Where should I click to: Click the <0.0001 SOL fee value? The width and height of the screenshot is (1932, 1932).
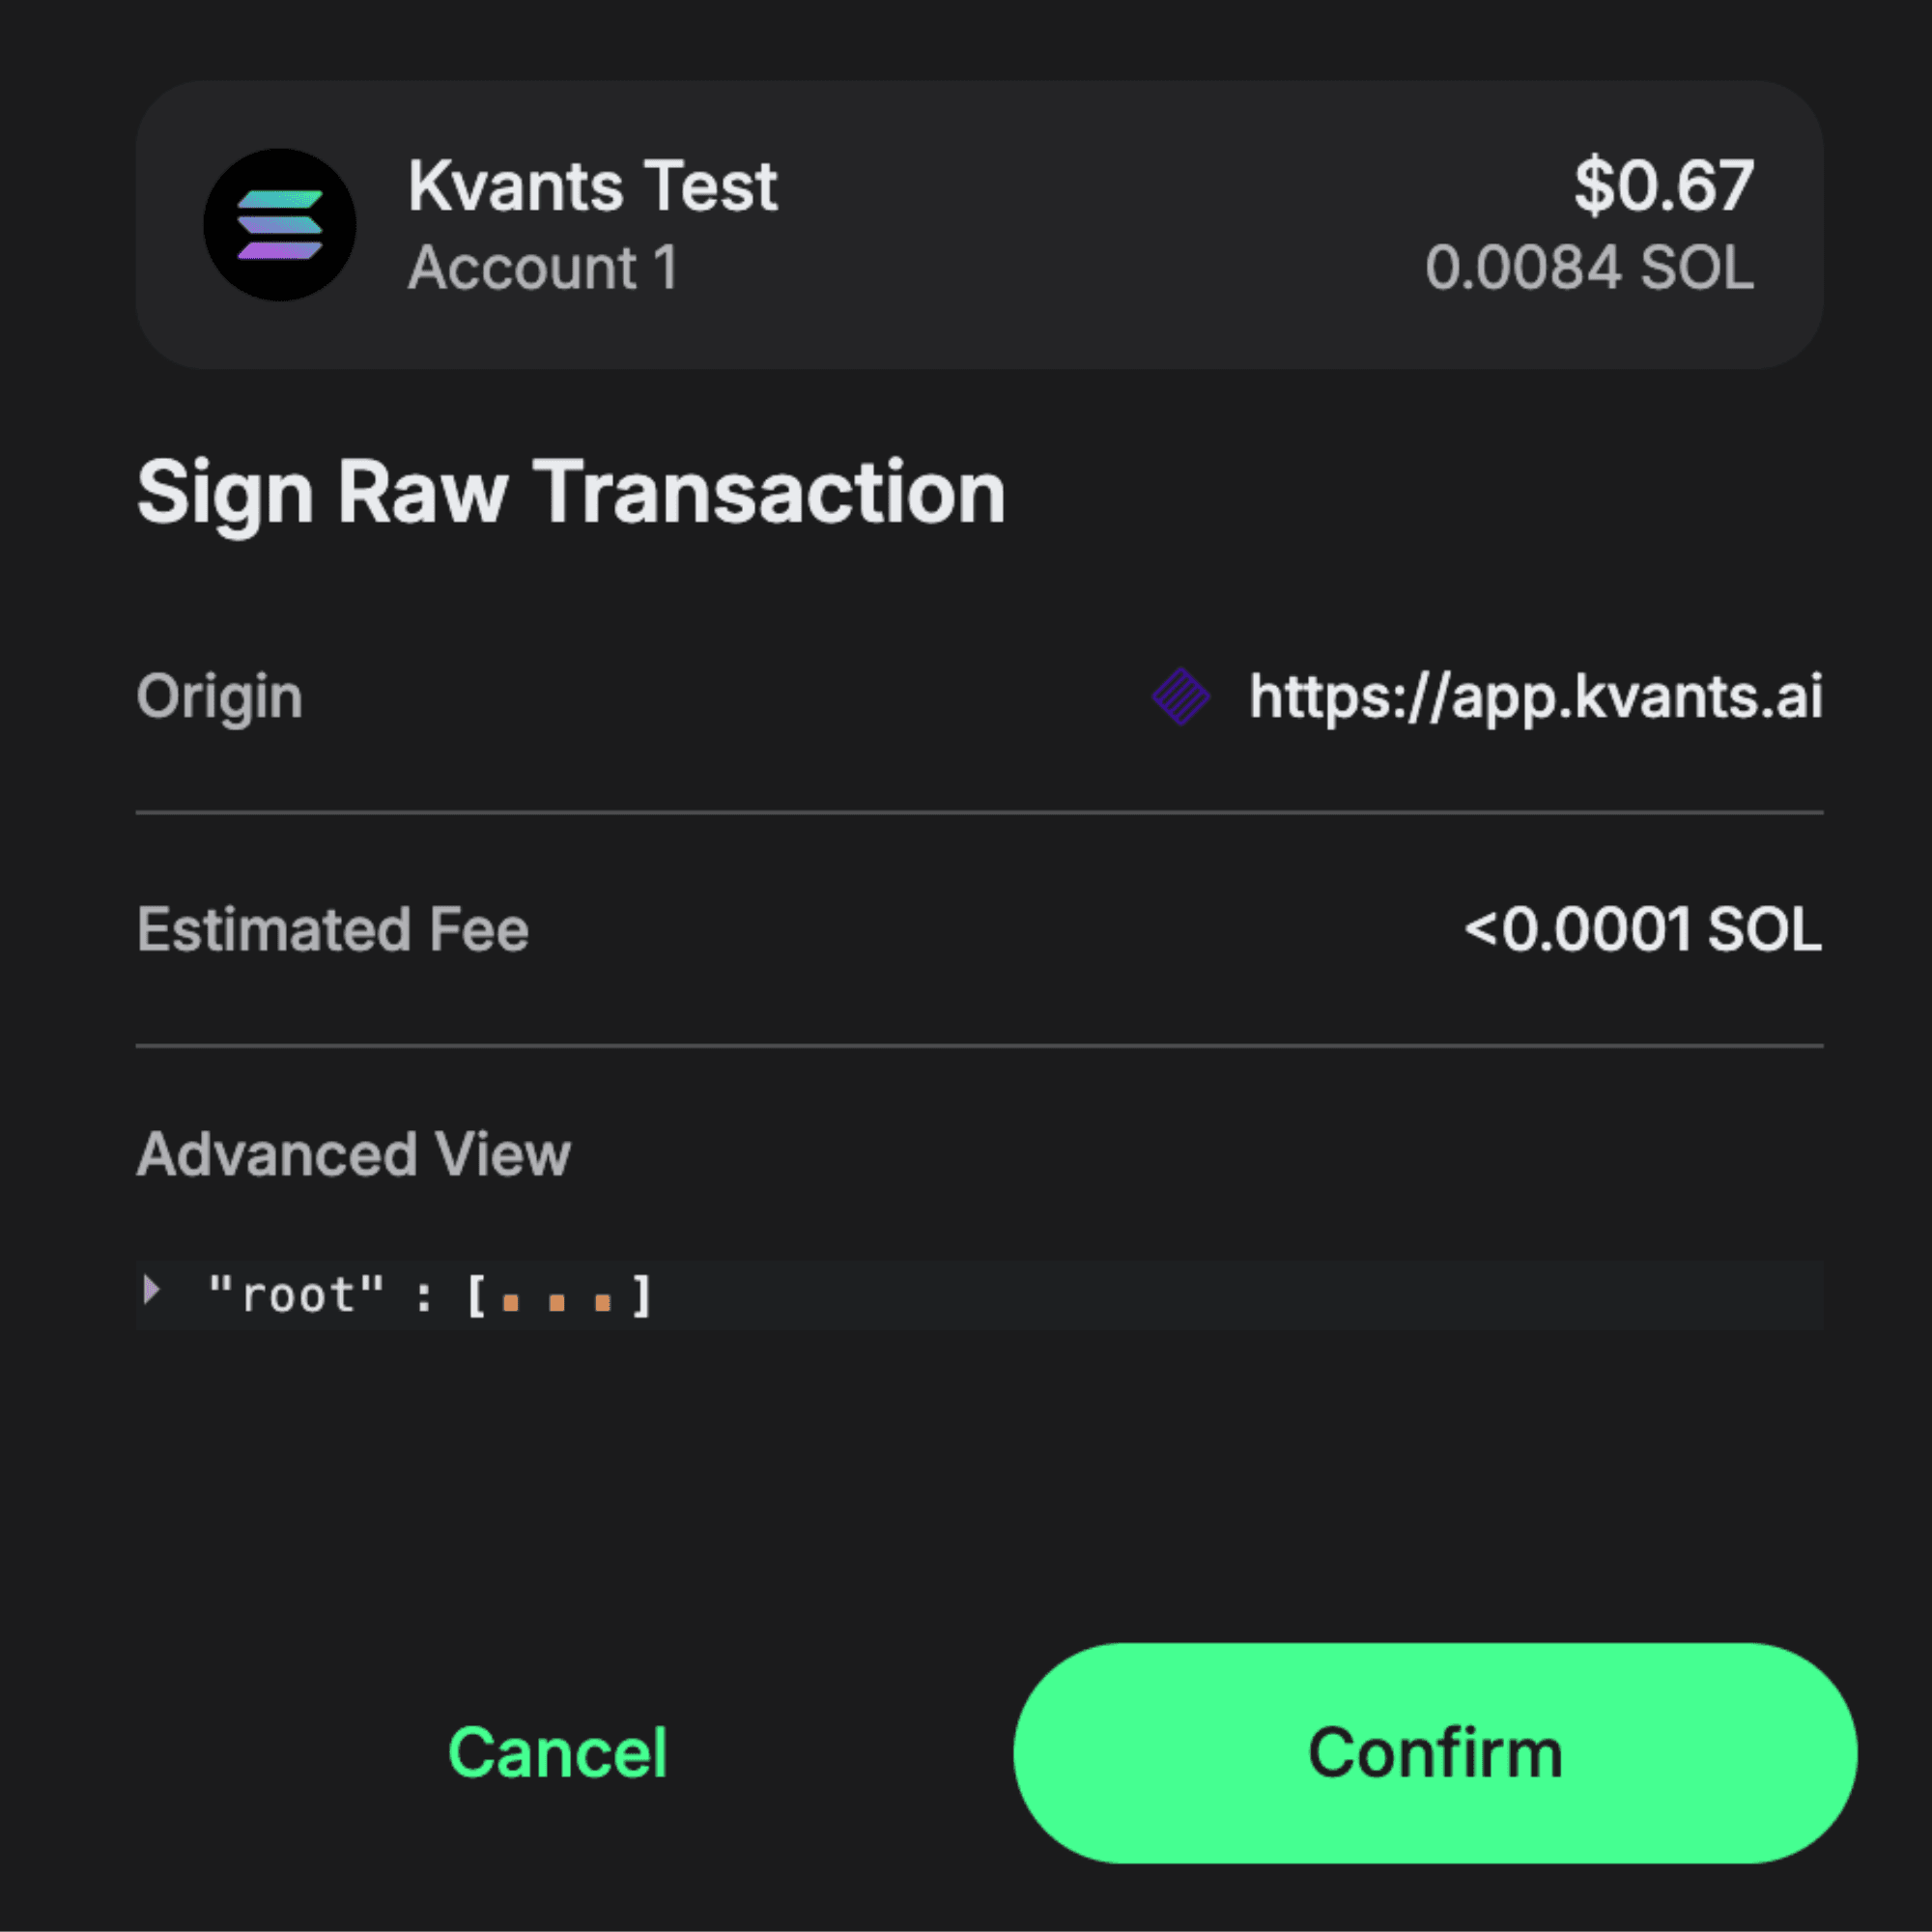point(1642,929)
